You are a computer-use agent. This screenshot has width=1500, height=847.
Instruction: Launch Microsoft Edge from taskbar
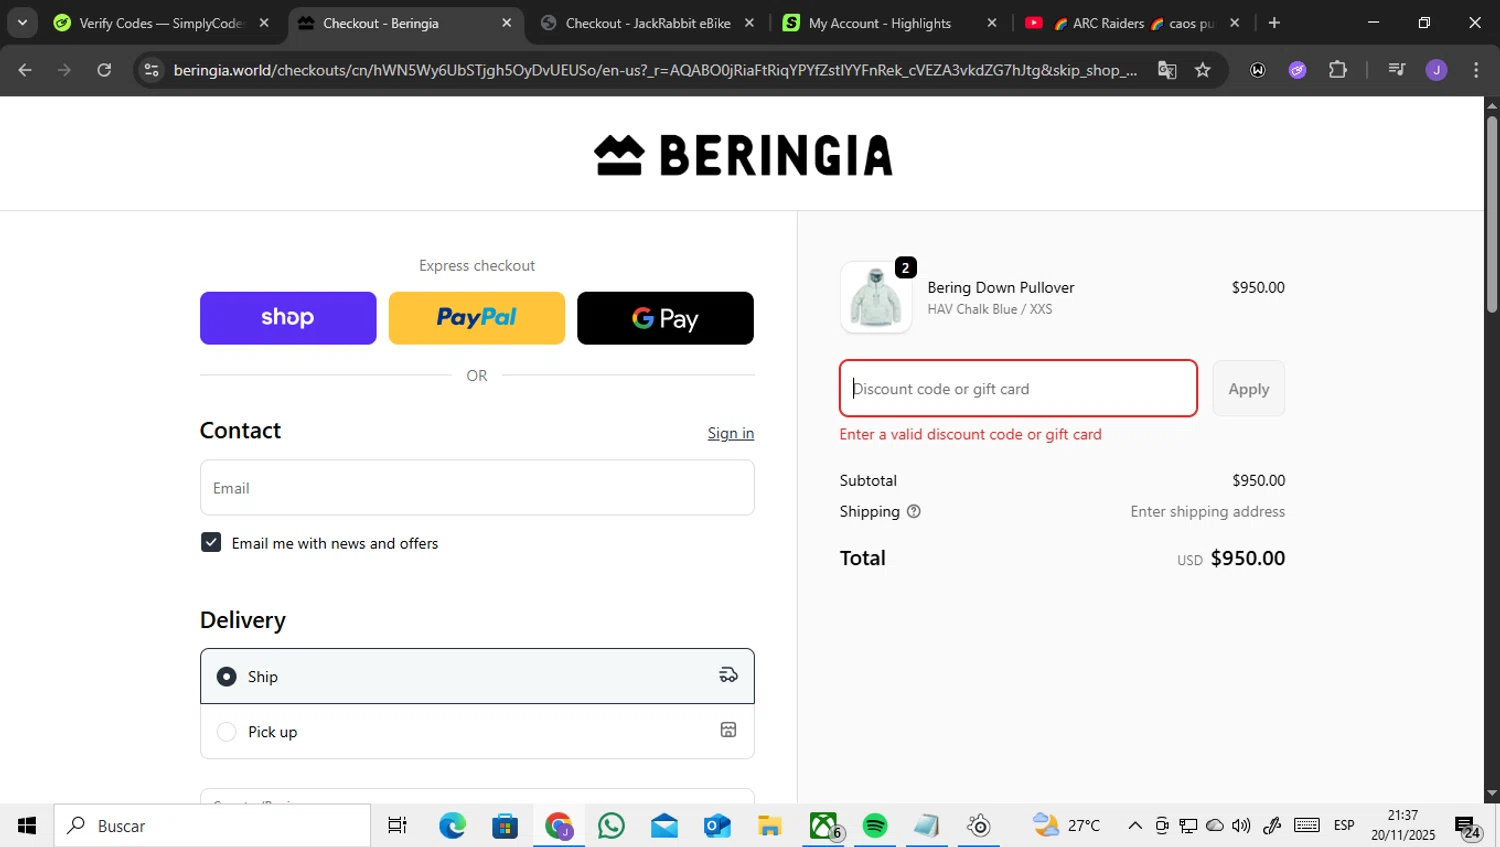point(452,826)
